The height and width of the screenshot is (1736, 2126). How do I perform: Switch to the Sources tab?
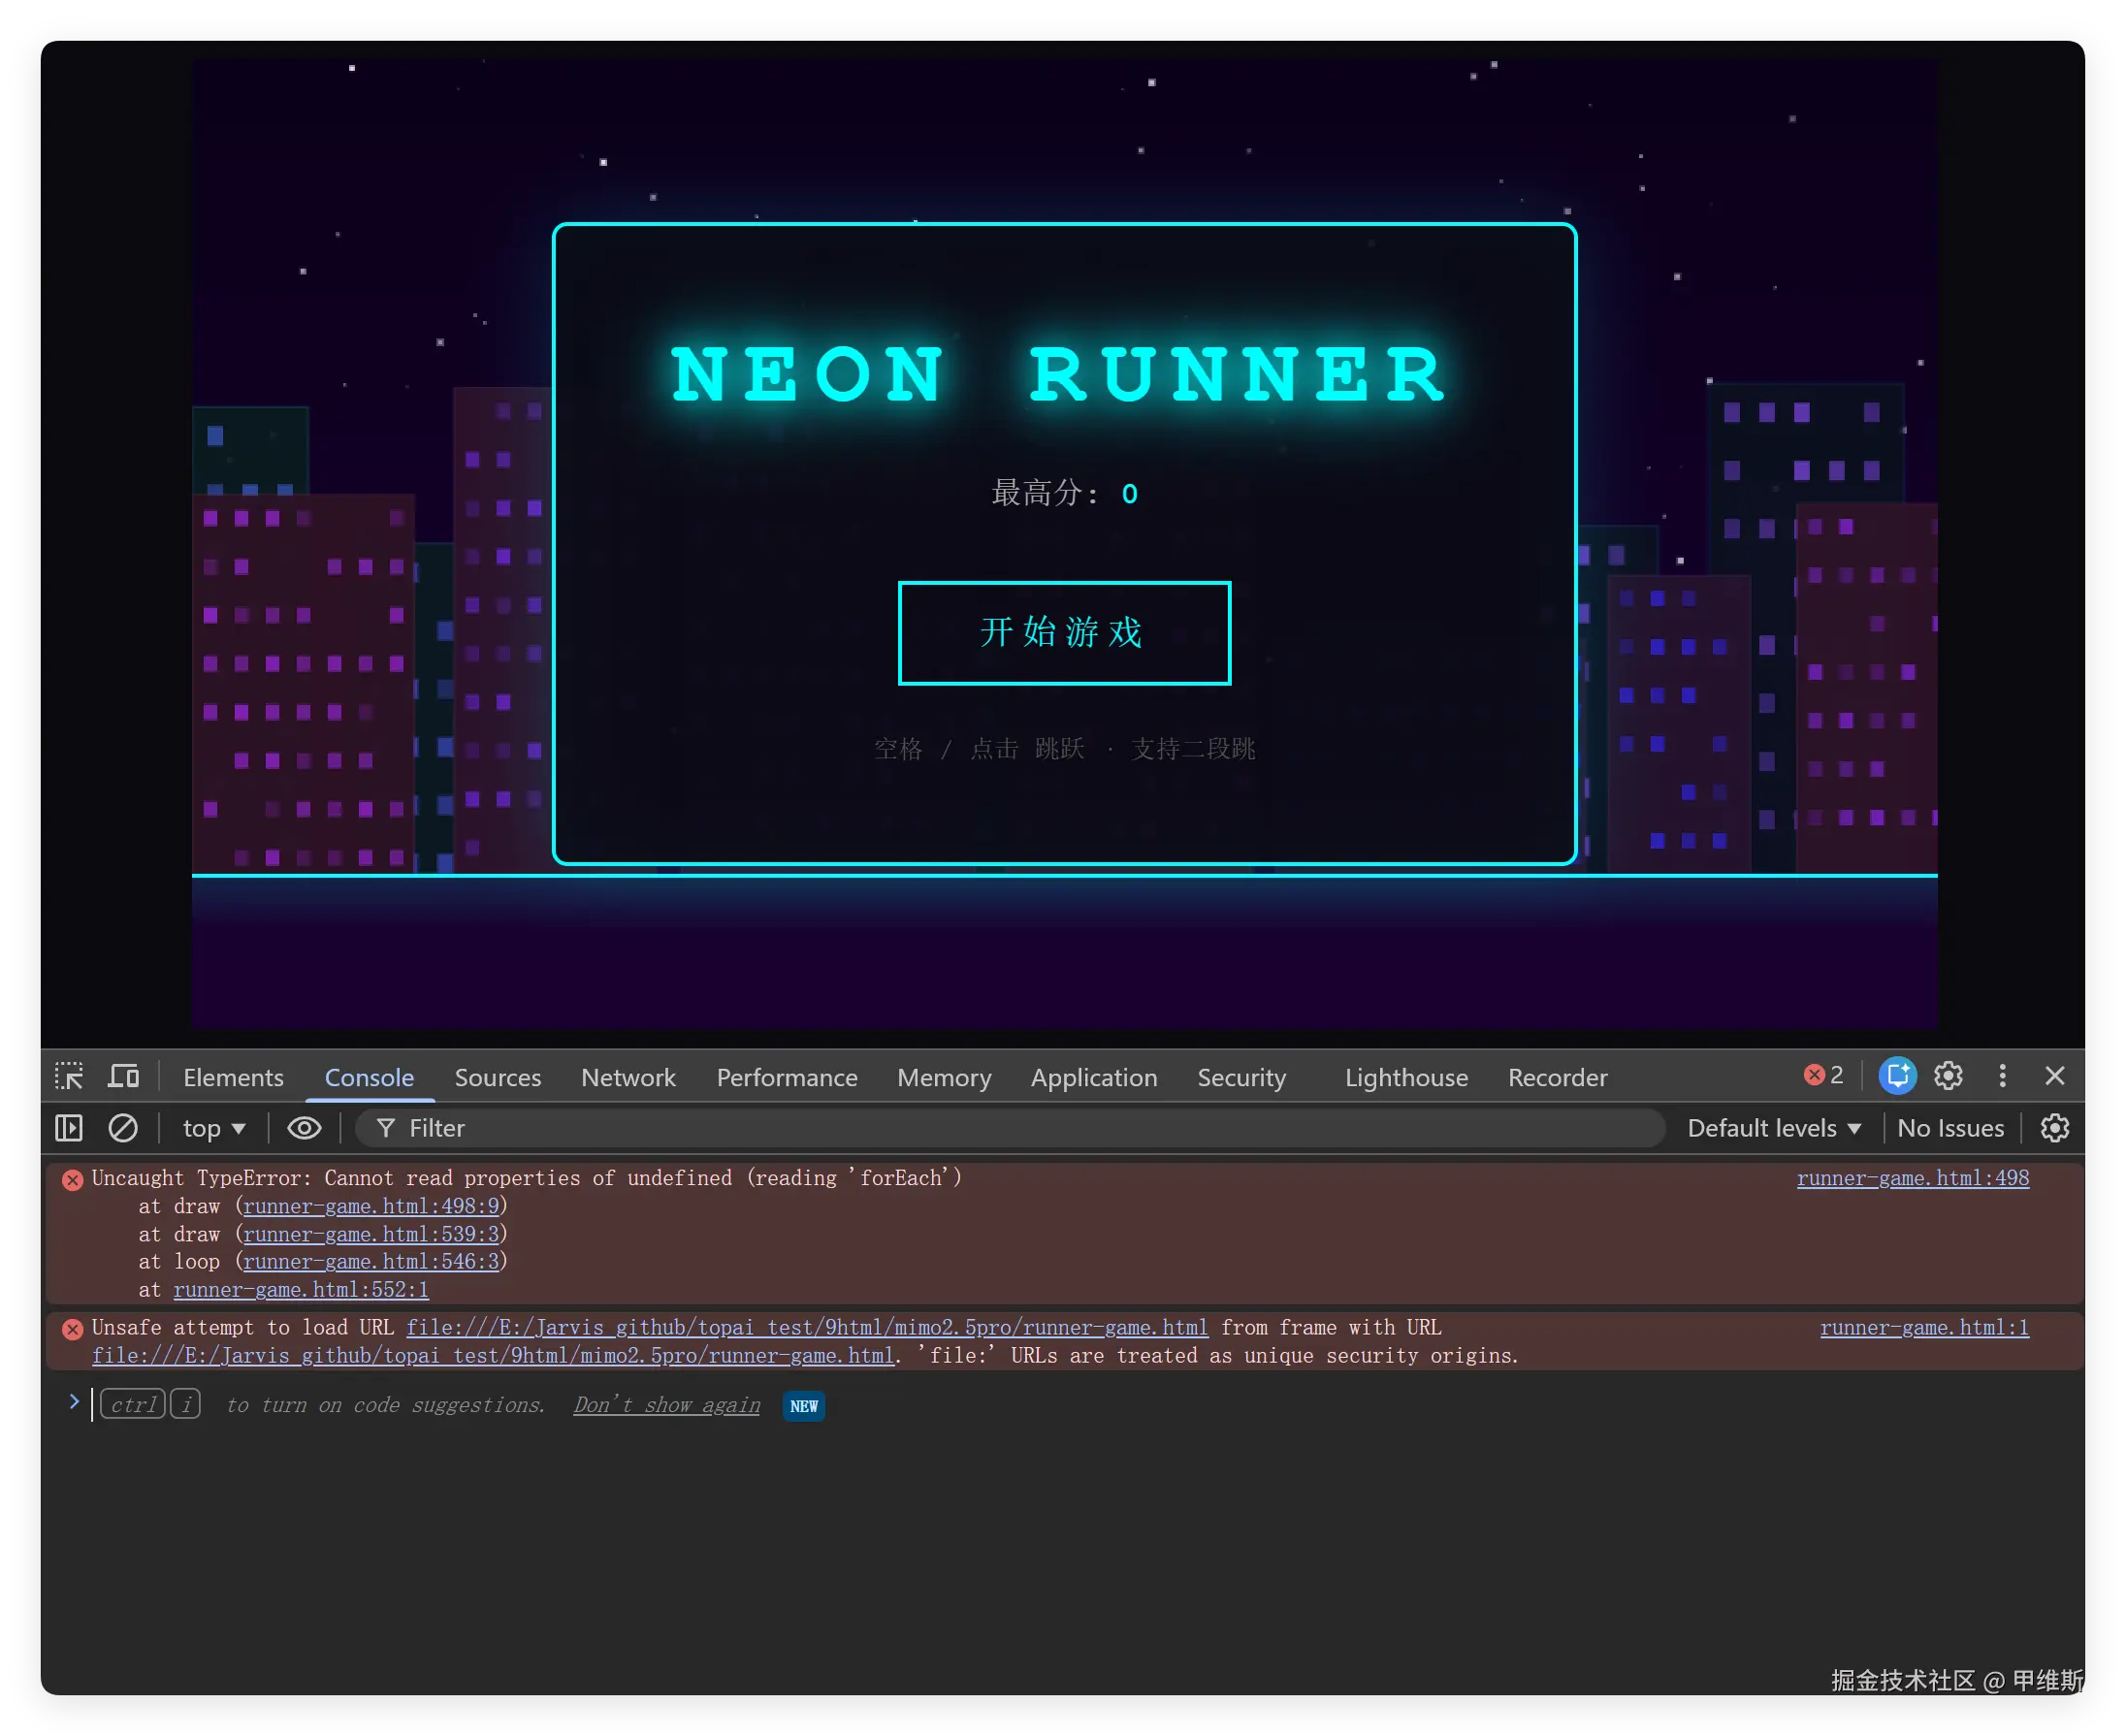point(497,1077)
